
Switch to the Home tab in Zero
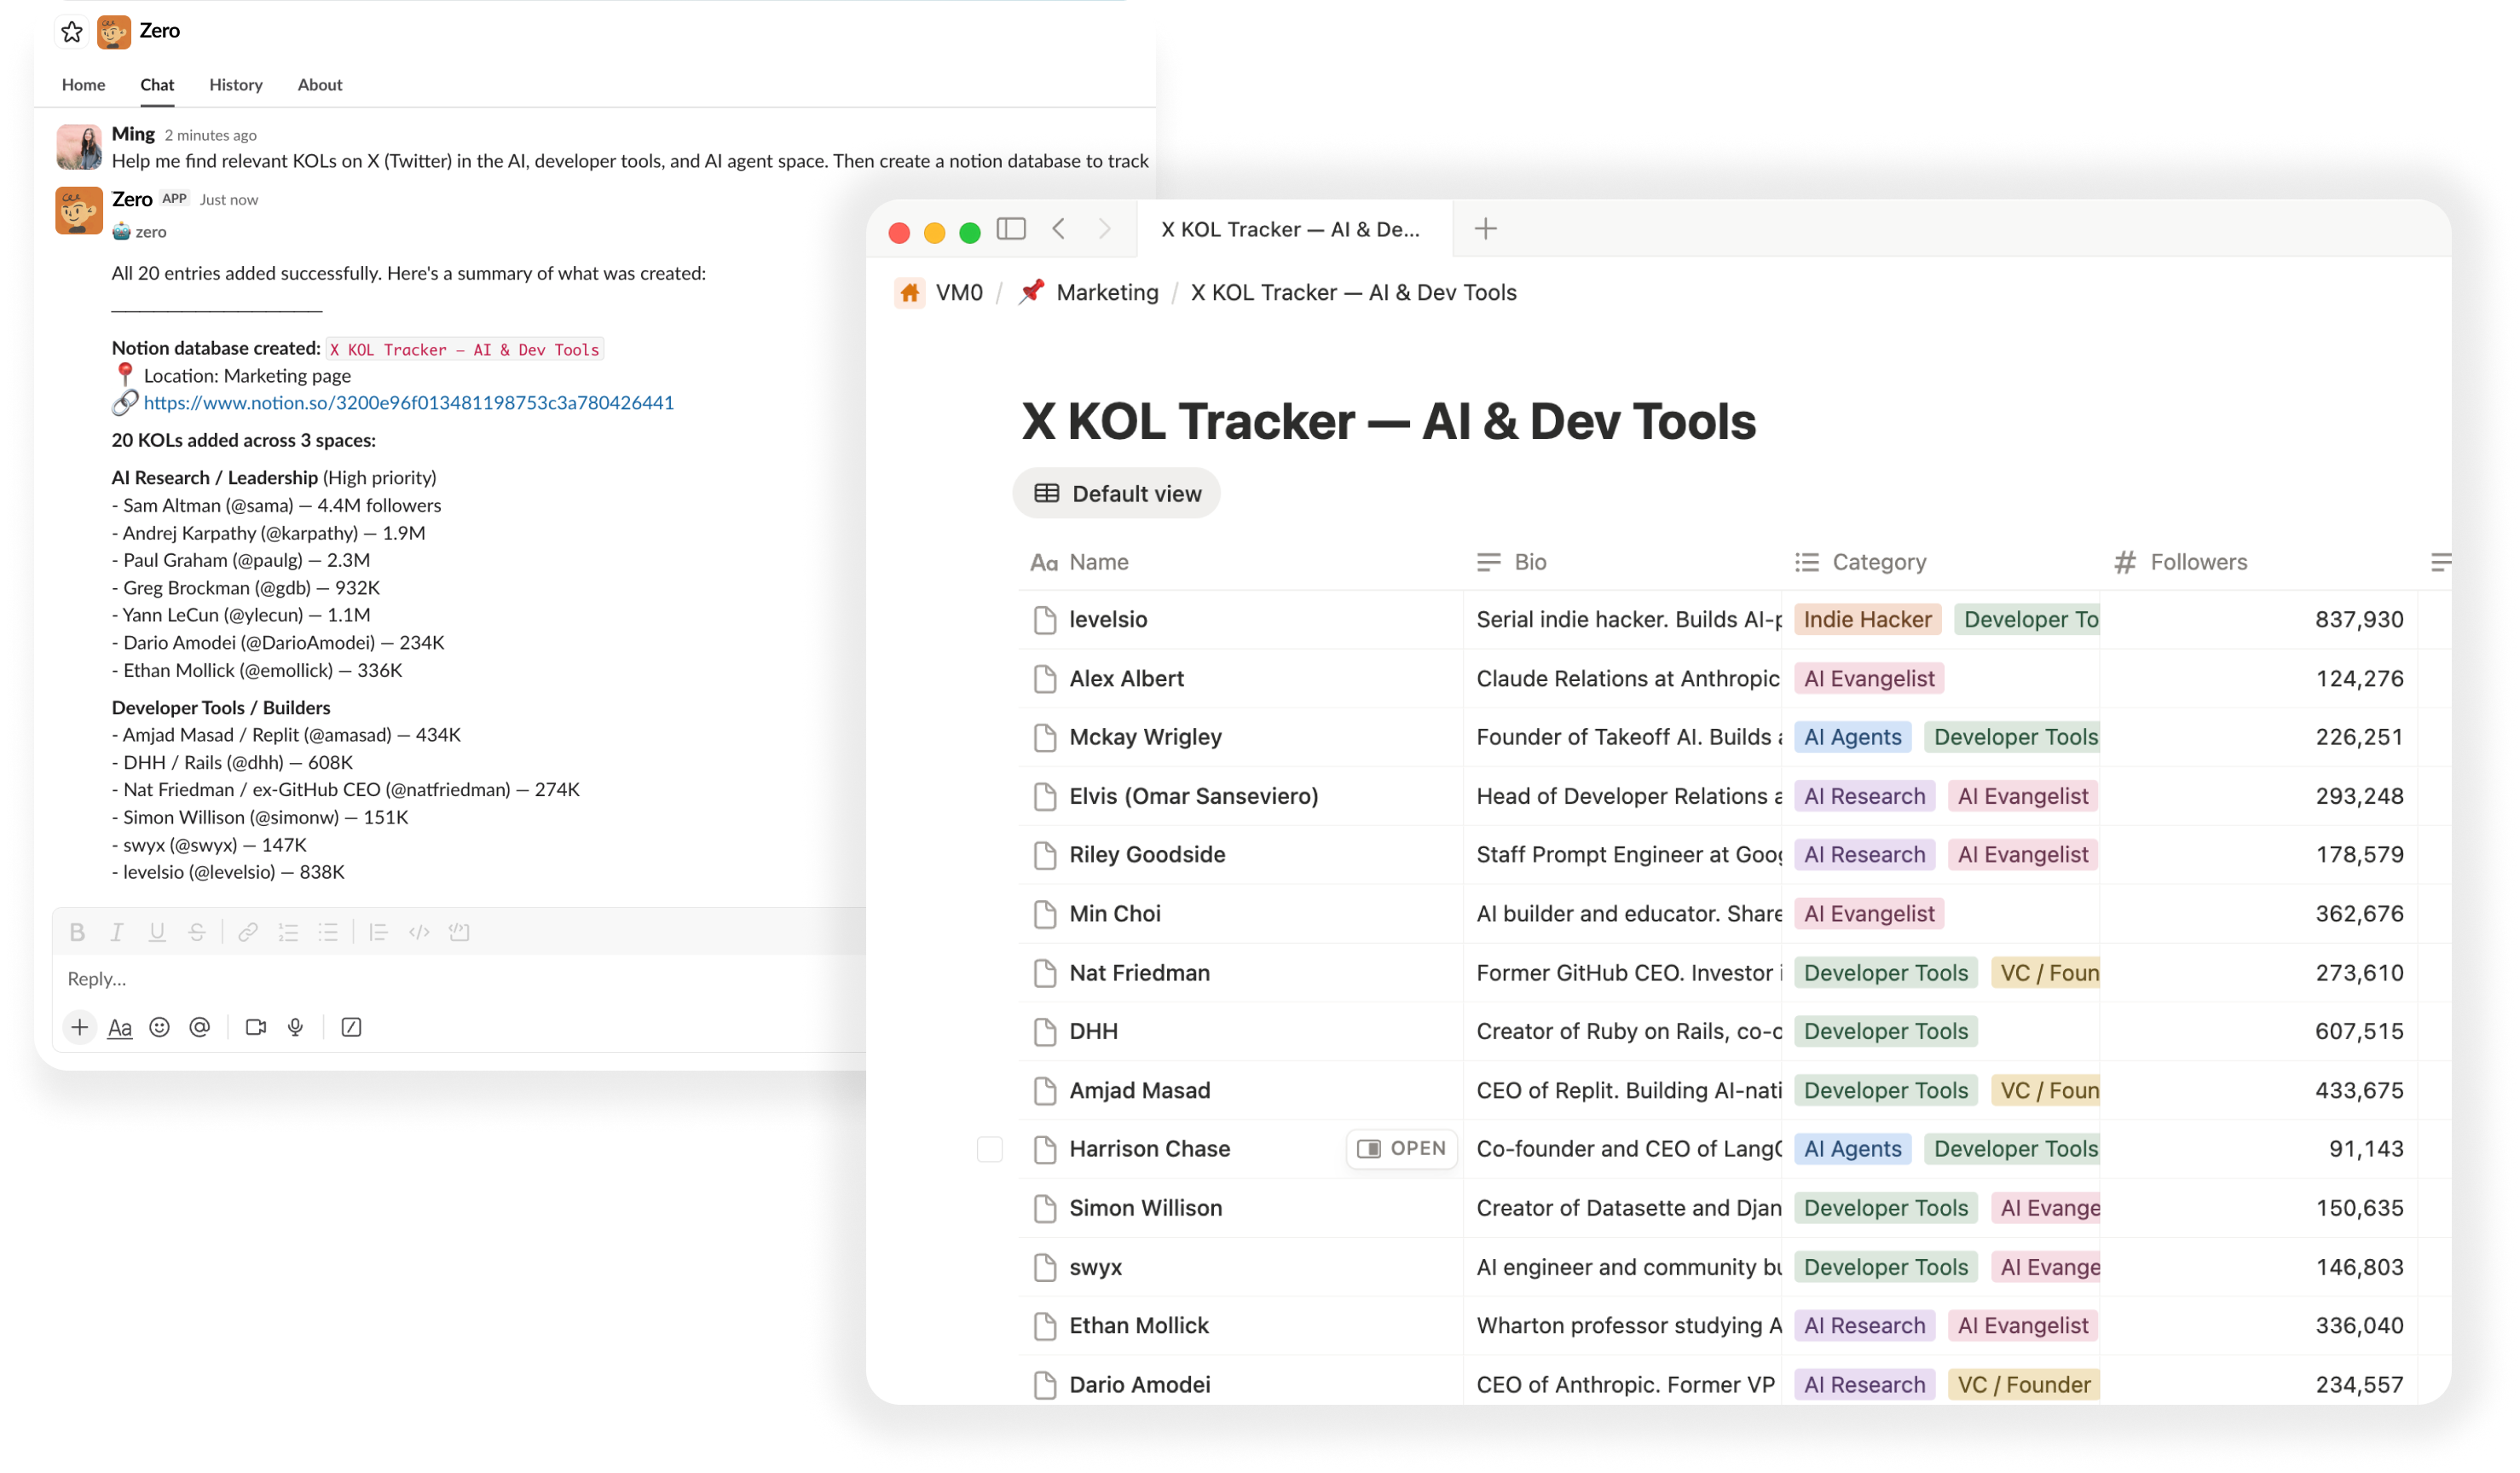click(83, 85)
